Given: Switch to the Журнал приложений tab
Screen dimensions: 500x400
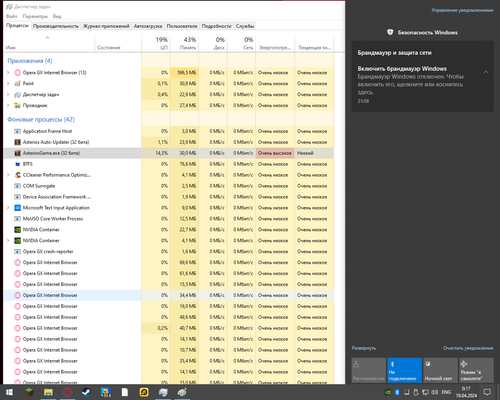Looking at the screenshot, I should tap(106, 26).
